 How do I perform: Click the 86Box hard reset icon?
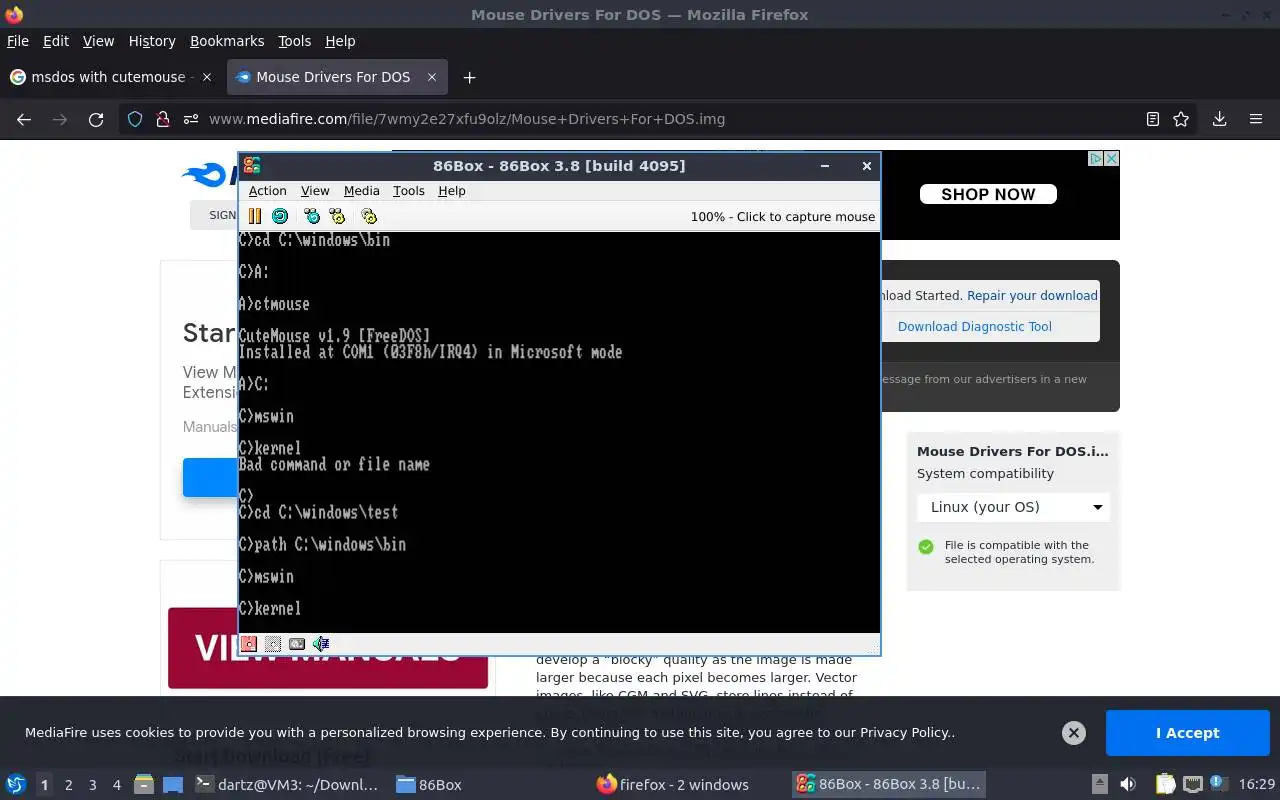280,216
